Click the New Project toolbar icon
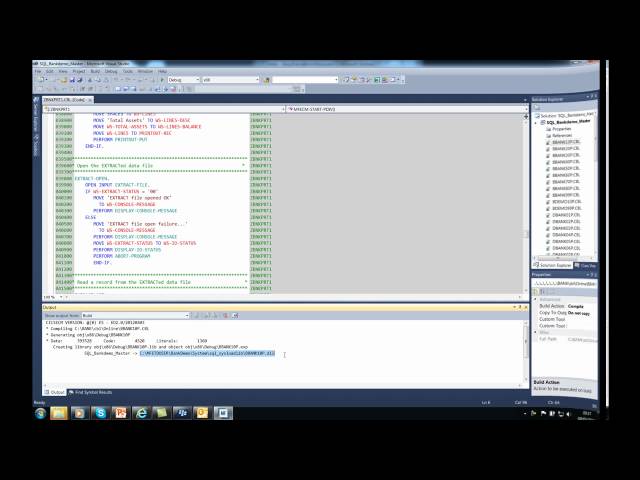Image resolution: width=640 pixels, height=480 pixels. coord(41,80)
